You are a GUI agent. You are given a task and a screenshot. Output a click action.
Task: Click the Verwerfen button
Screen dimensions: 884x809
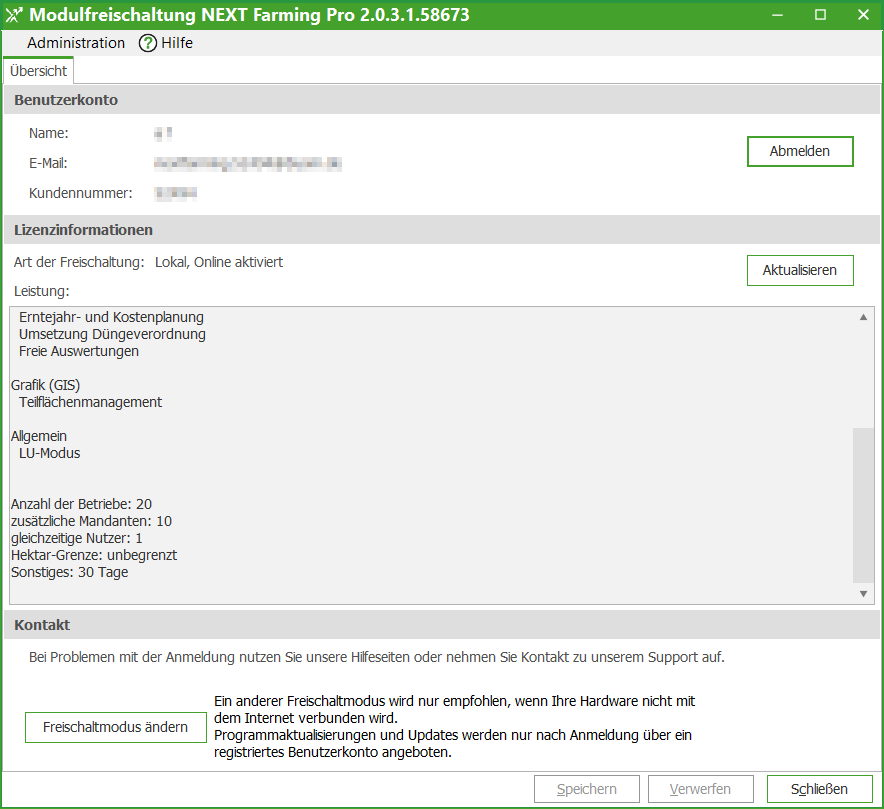[x=700, y=789]
